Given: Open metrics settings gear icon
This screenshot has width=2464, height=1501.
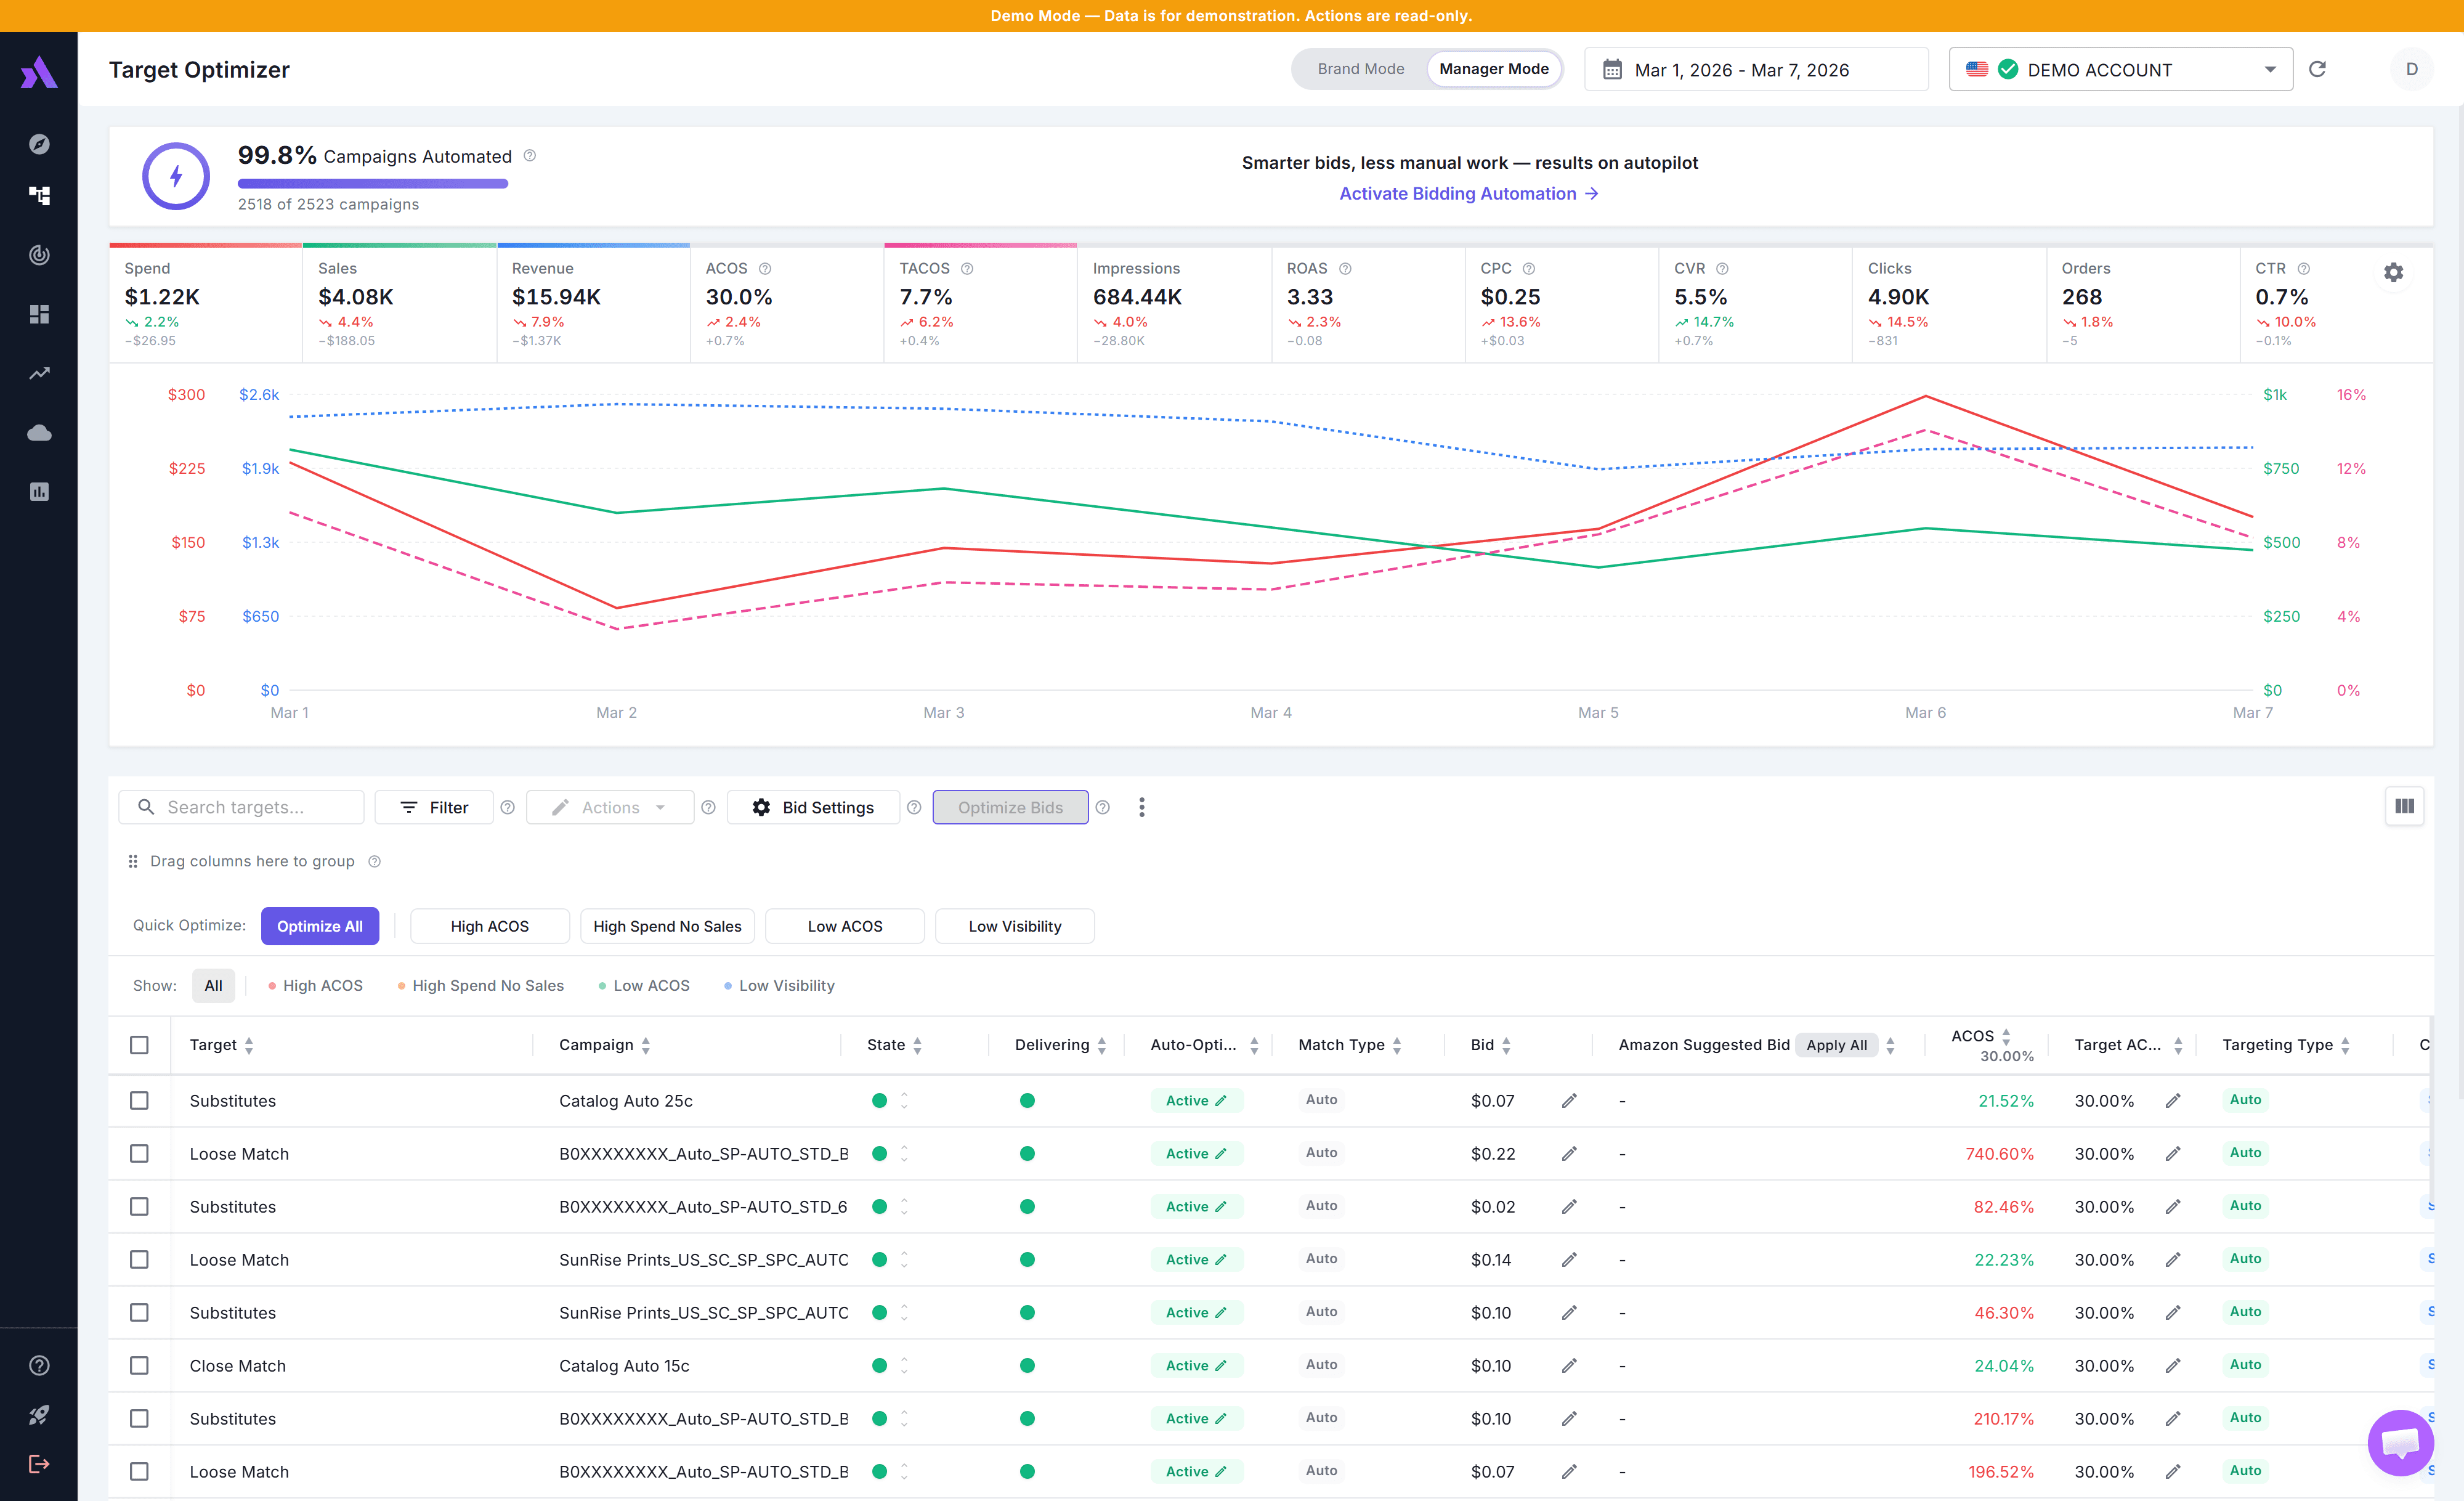Looking at the screenshot, I should tap(2393, 272).
